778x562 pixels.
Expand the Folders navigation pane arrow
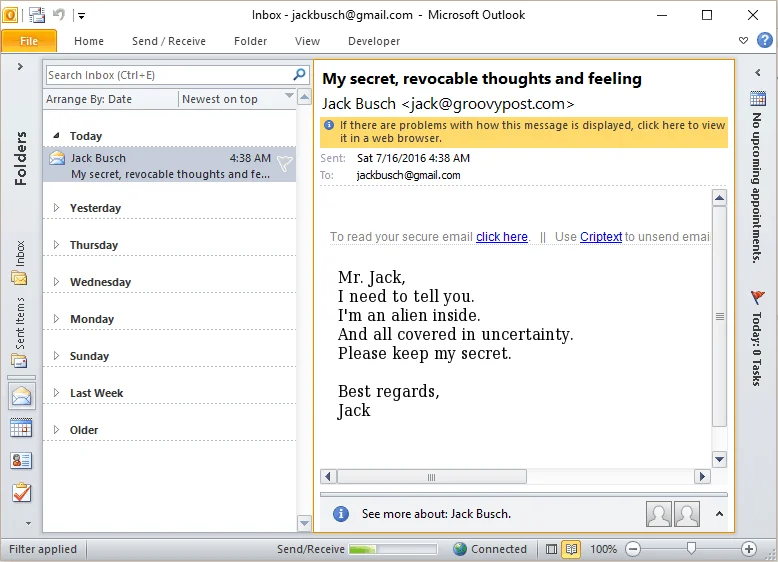tap(20, 66)
